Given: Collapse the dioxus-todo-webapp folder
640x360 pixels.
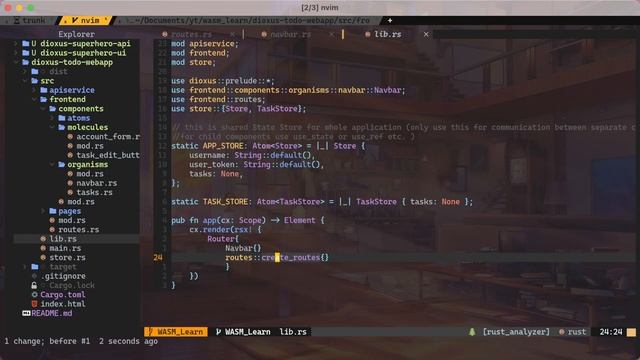Looking at the screenshot, I should [x=16, y=62].
